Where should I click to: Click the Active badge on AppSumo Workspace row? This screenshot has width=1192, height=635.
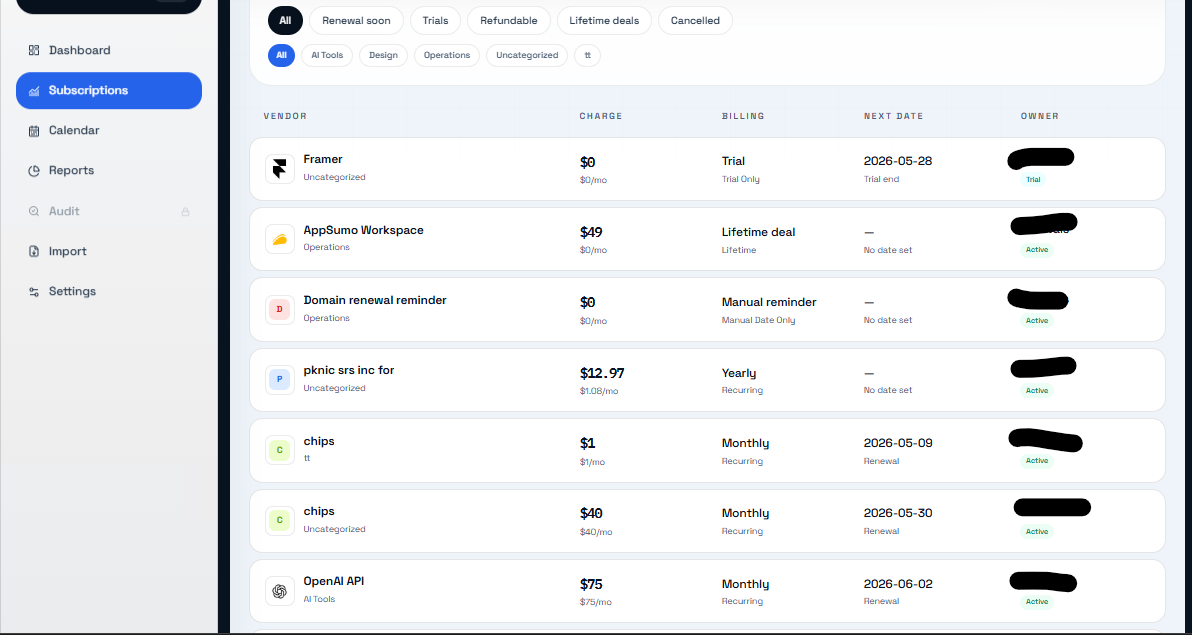(x=1037, y=250)
